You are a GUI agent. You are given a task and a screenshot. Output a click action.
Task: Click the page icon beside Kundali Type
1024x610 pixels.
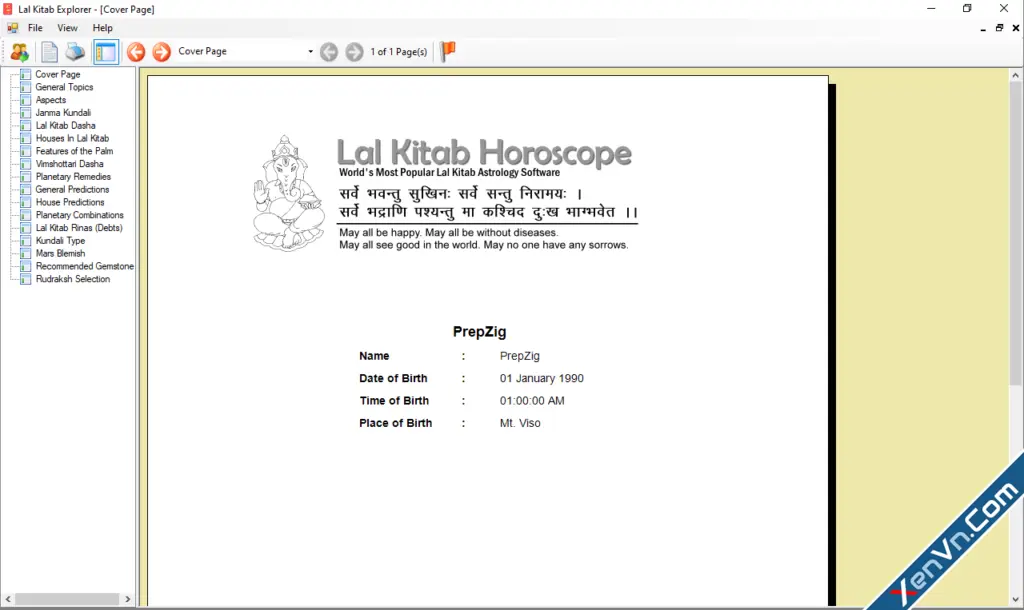point(25,240)
